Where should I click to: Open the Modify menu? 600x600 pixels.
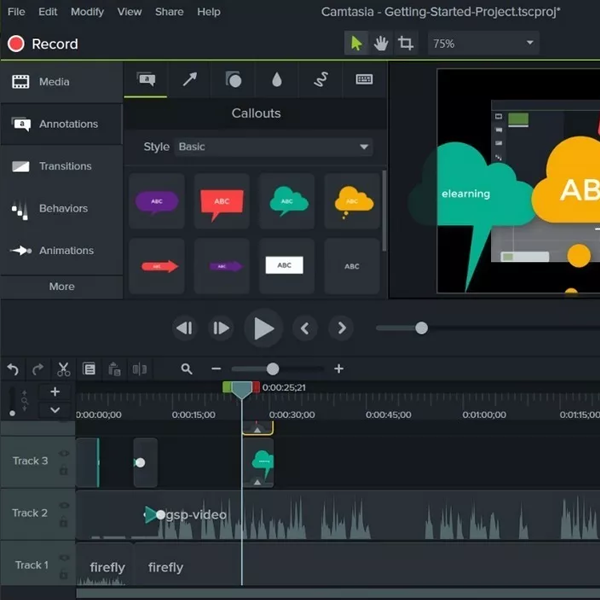pos(87,12)
